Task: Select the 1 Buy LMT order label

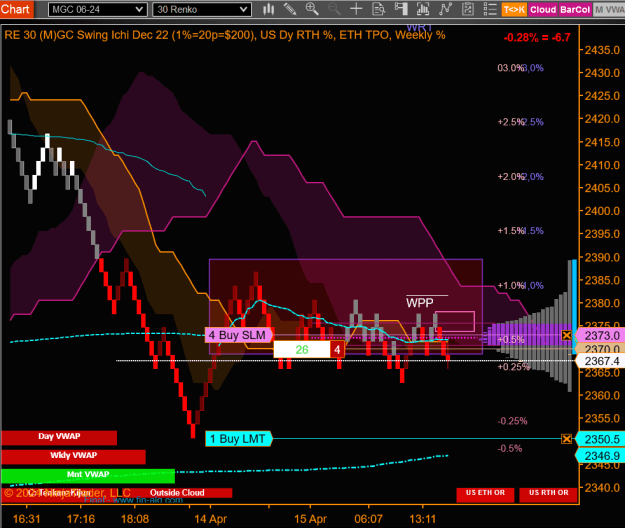Action: pyautogui.click(x=238, y=439)
